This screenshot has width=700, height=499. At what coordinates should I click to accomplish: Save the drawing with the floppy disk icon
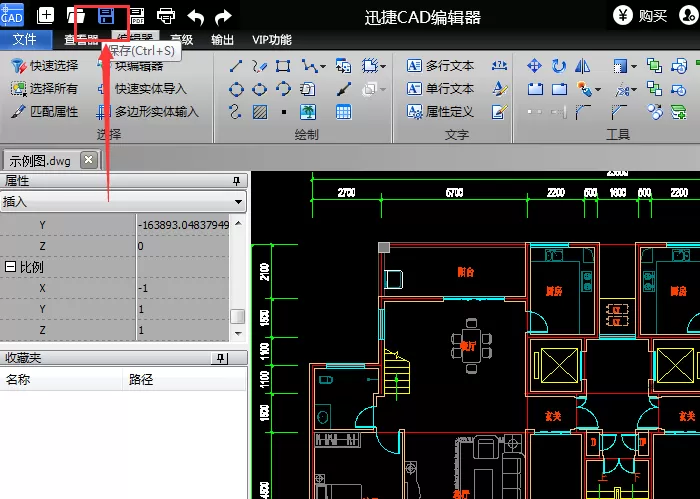(x=106, y=16)
